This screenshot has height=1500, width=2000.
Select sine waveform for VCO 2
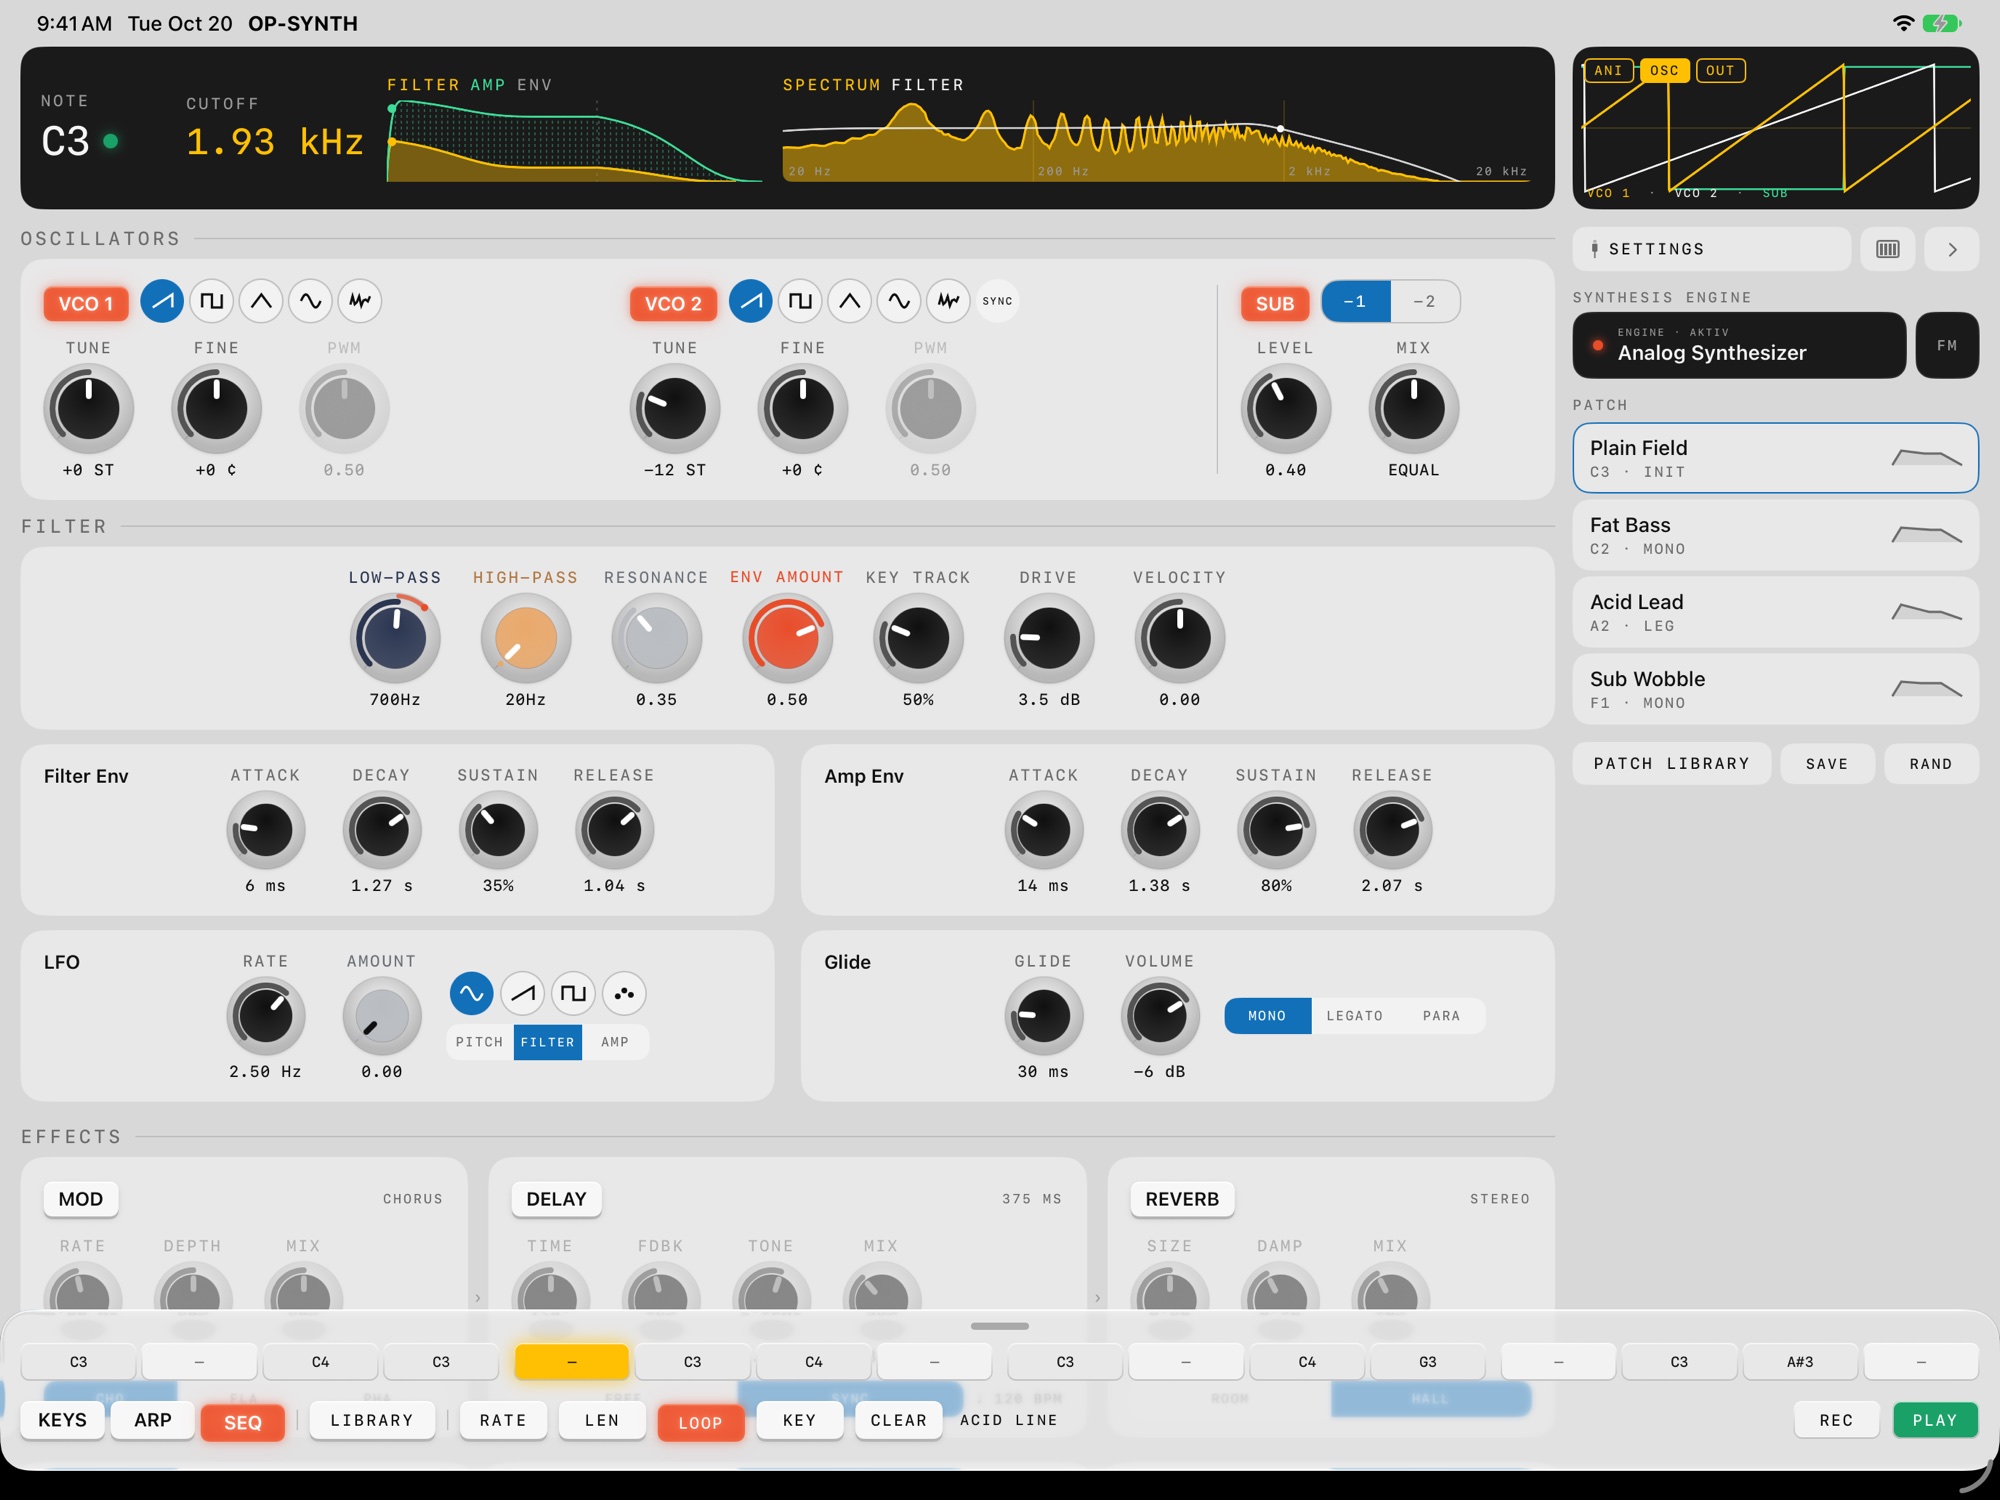pyautogui.click(x=899, y=301)
